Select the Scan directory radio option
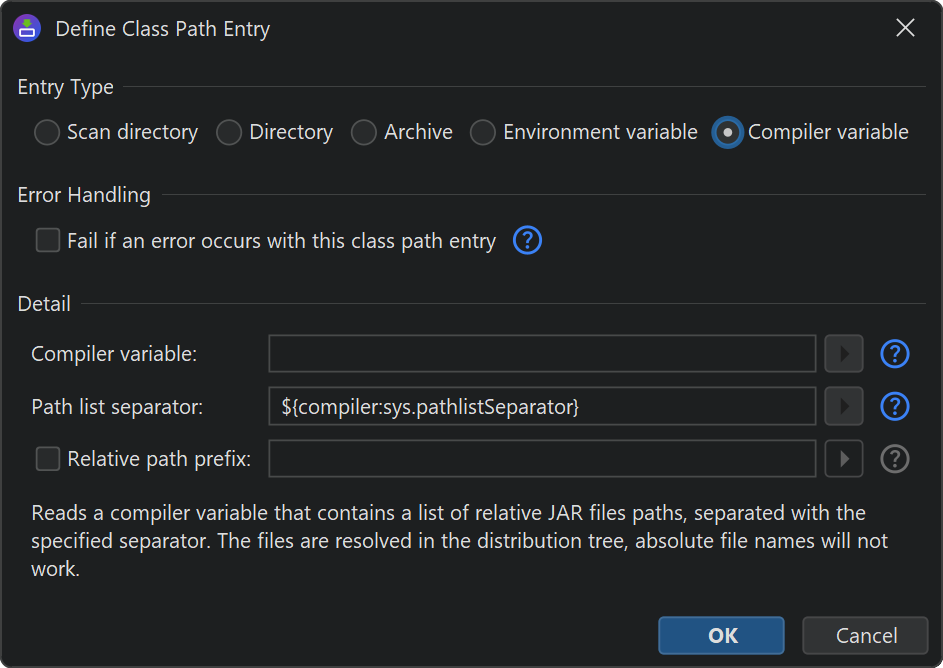943x668 pixels. 47,133
